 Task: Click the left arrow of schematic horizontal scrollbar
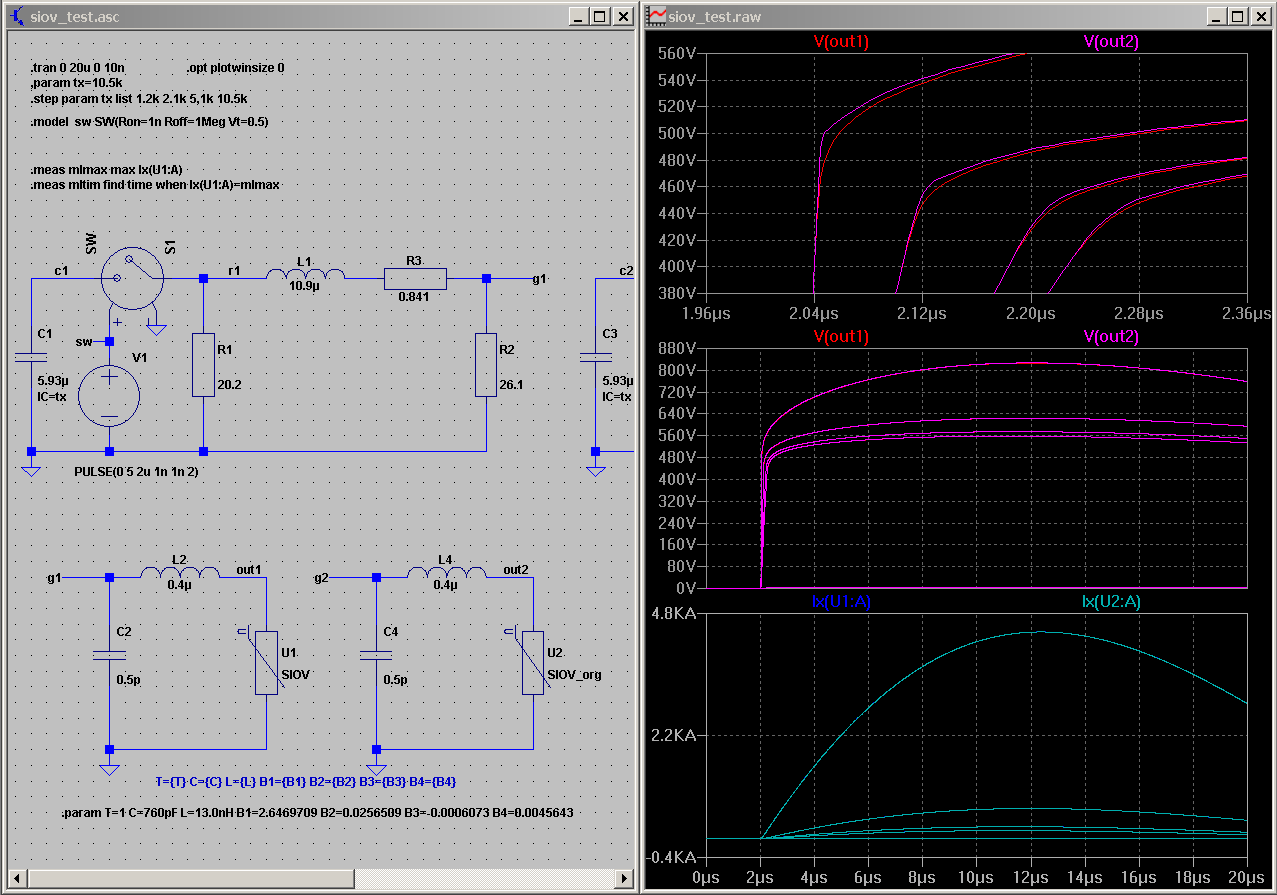(x=16, y=878)
